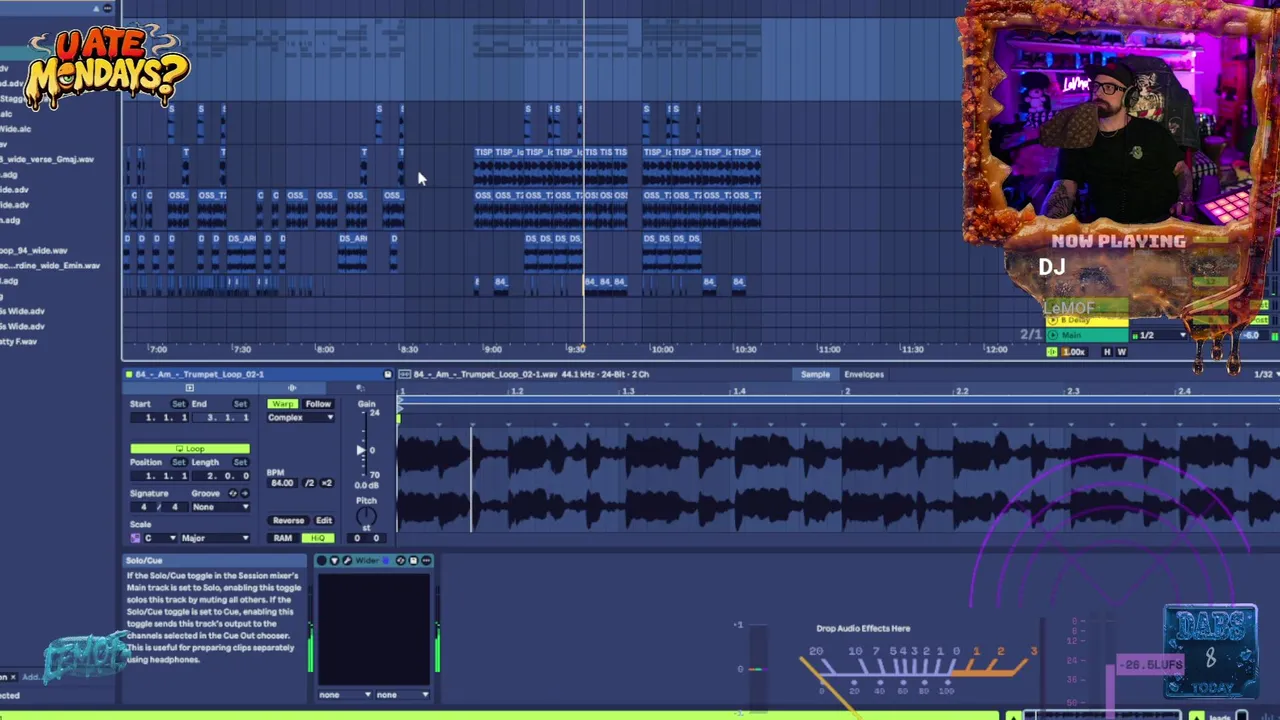Viewport: 1280px width, 720px height.
Task: Double the tempo with ×2 button
Action: coord(326,483)
